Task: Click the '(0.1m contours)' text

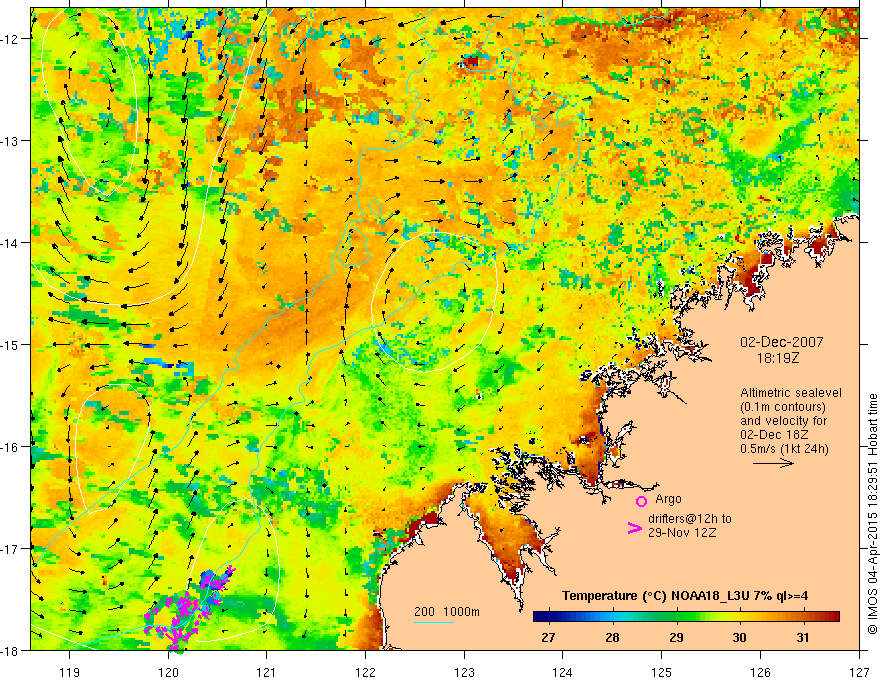Action: 783,407
